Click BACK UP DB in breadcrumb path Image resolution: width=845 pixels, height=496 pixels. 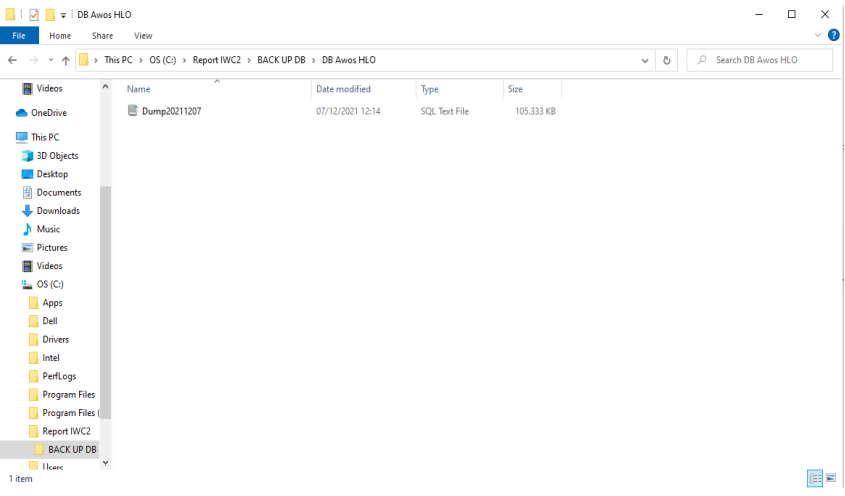(280, 60)
